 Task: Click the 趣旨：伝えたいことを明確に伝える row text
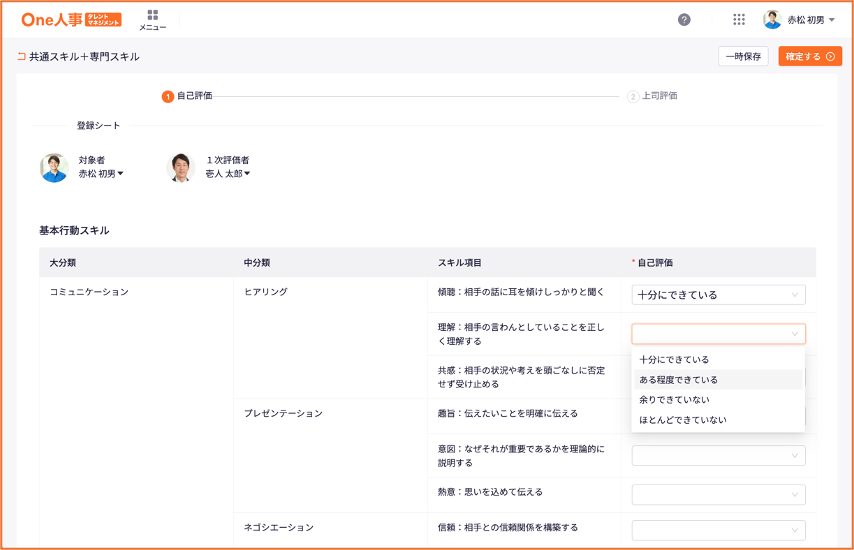(x=508, y=413)
